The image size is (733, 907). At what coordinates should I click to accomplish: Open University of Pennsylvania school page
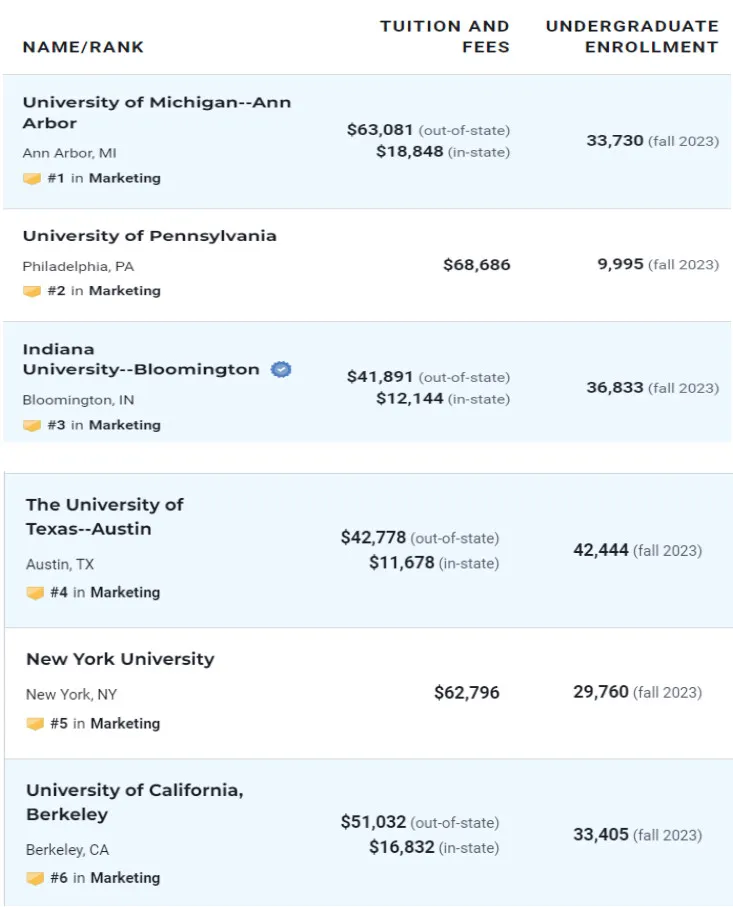pos(149,236)
